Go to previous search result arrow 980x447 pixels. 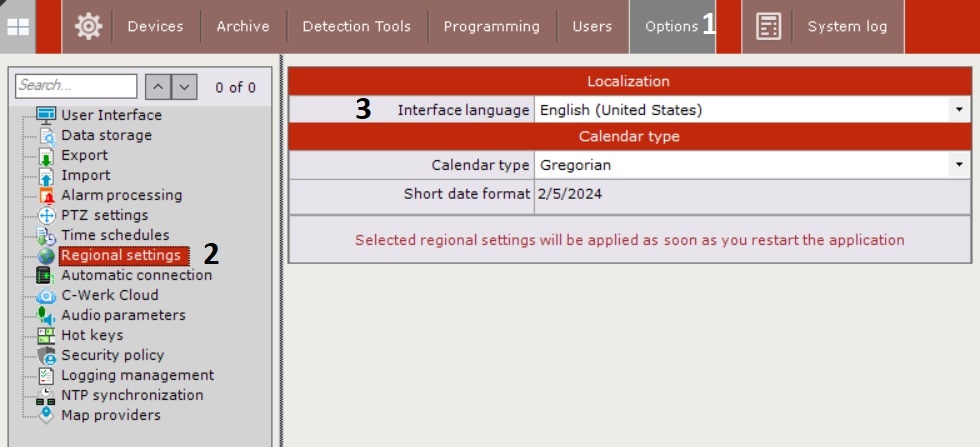tap(158, 87)
